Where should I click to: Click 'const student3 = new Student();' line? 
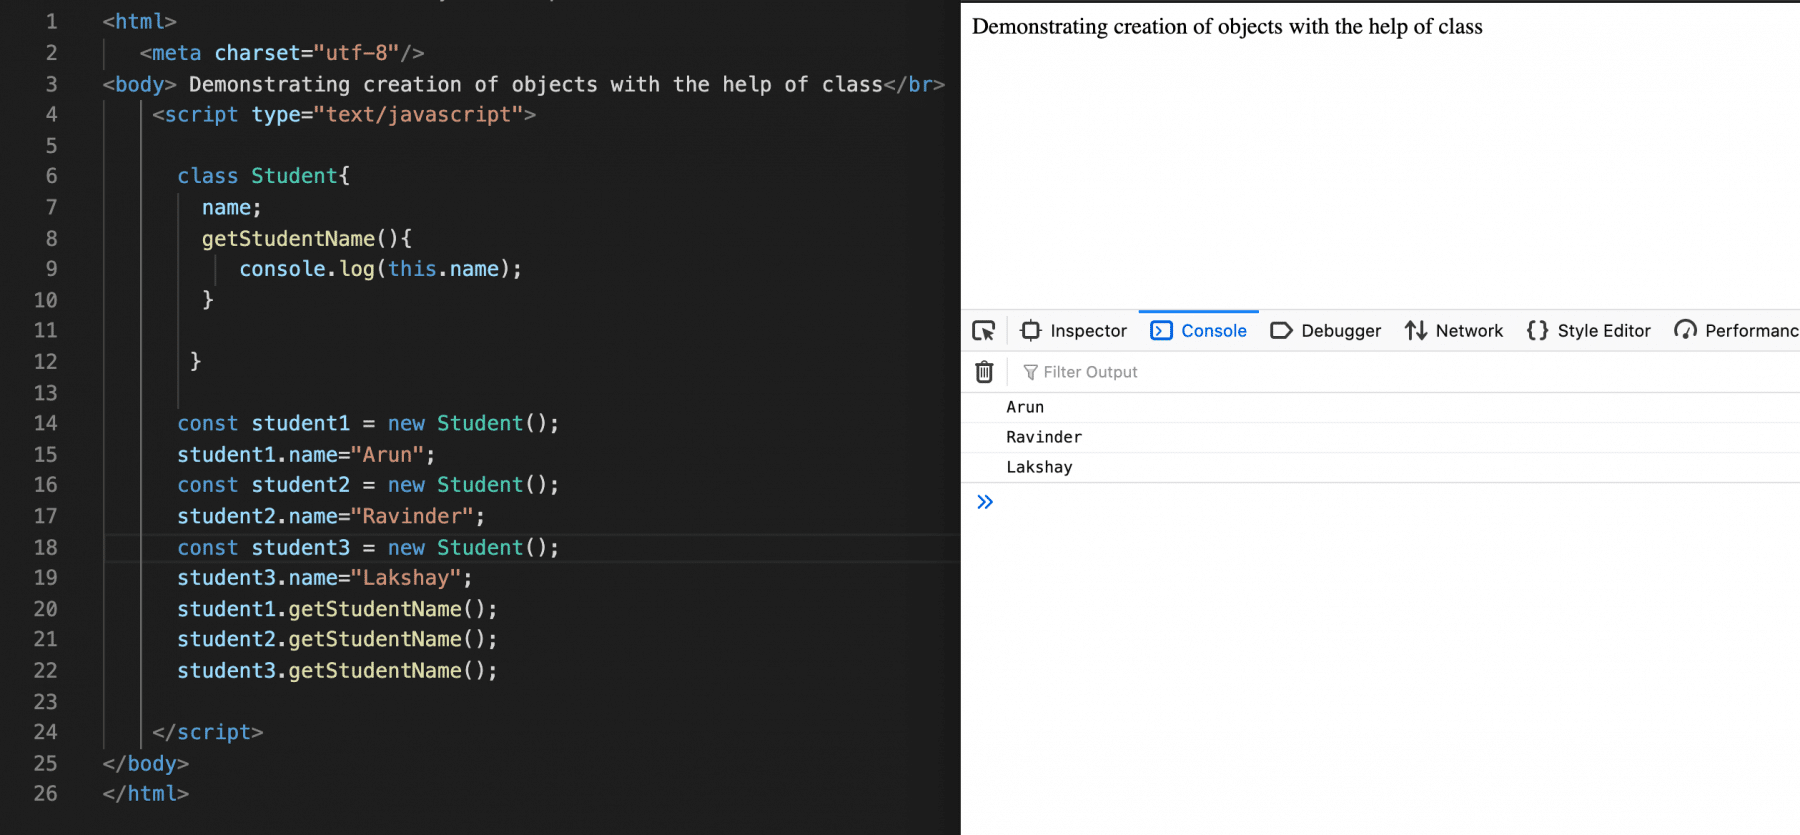click(368, 547)
